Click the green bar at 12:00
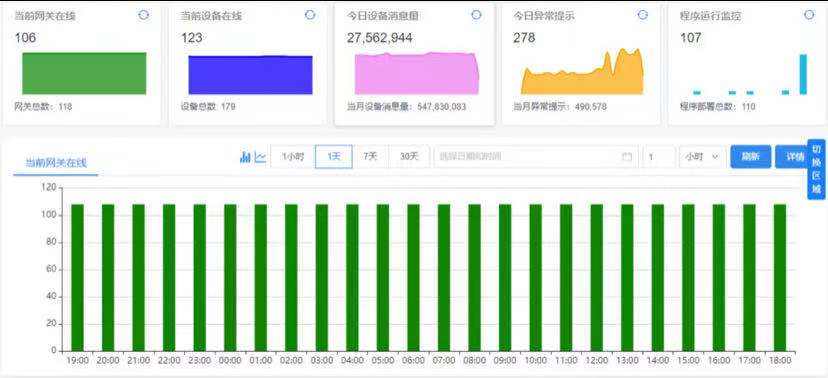The width and height of the screenshot is (828, 378). pos(597,278)
